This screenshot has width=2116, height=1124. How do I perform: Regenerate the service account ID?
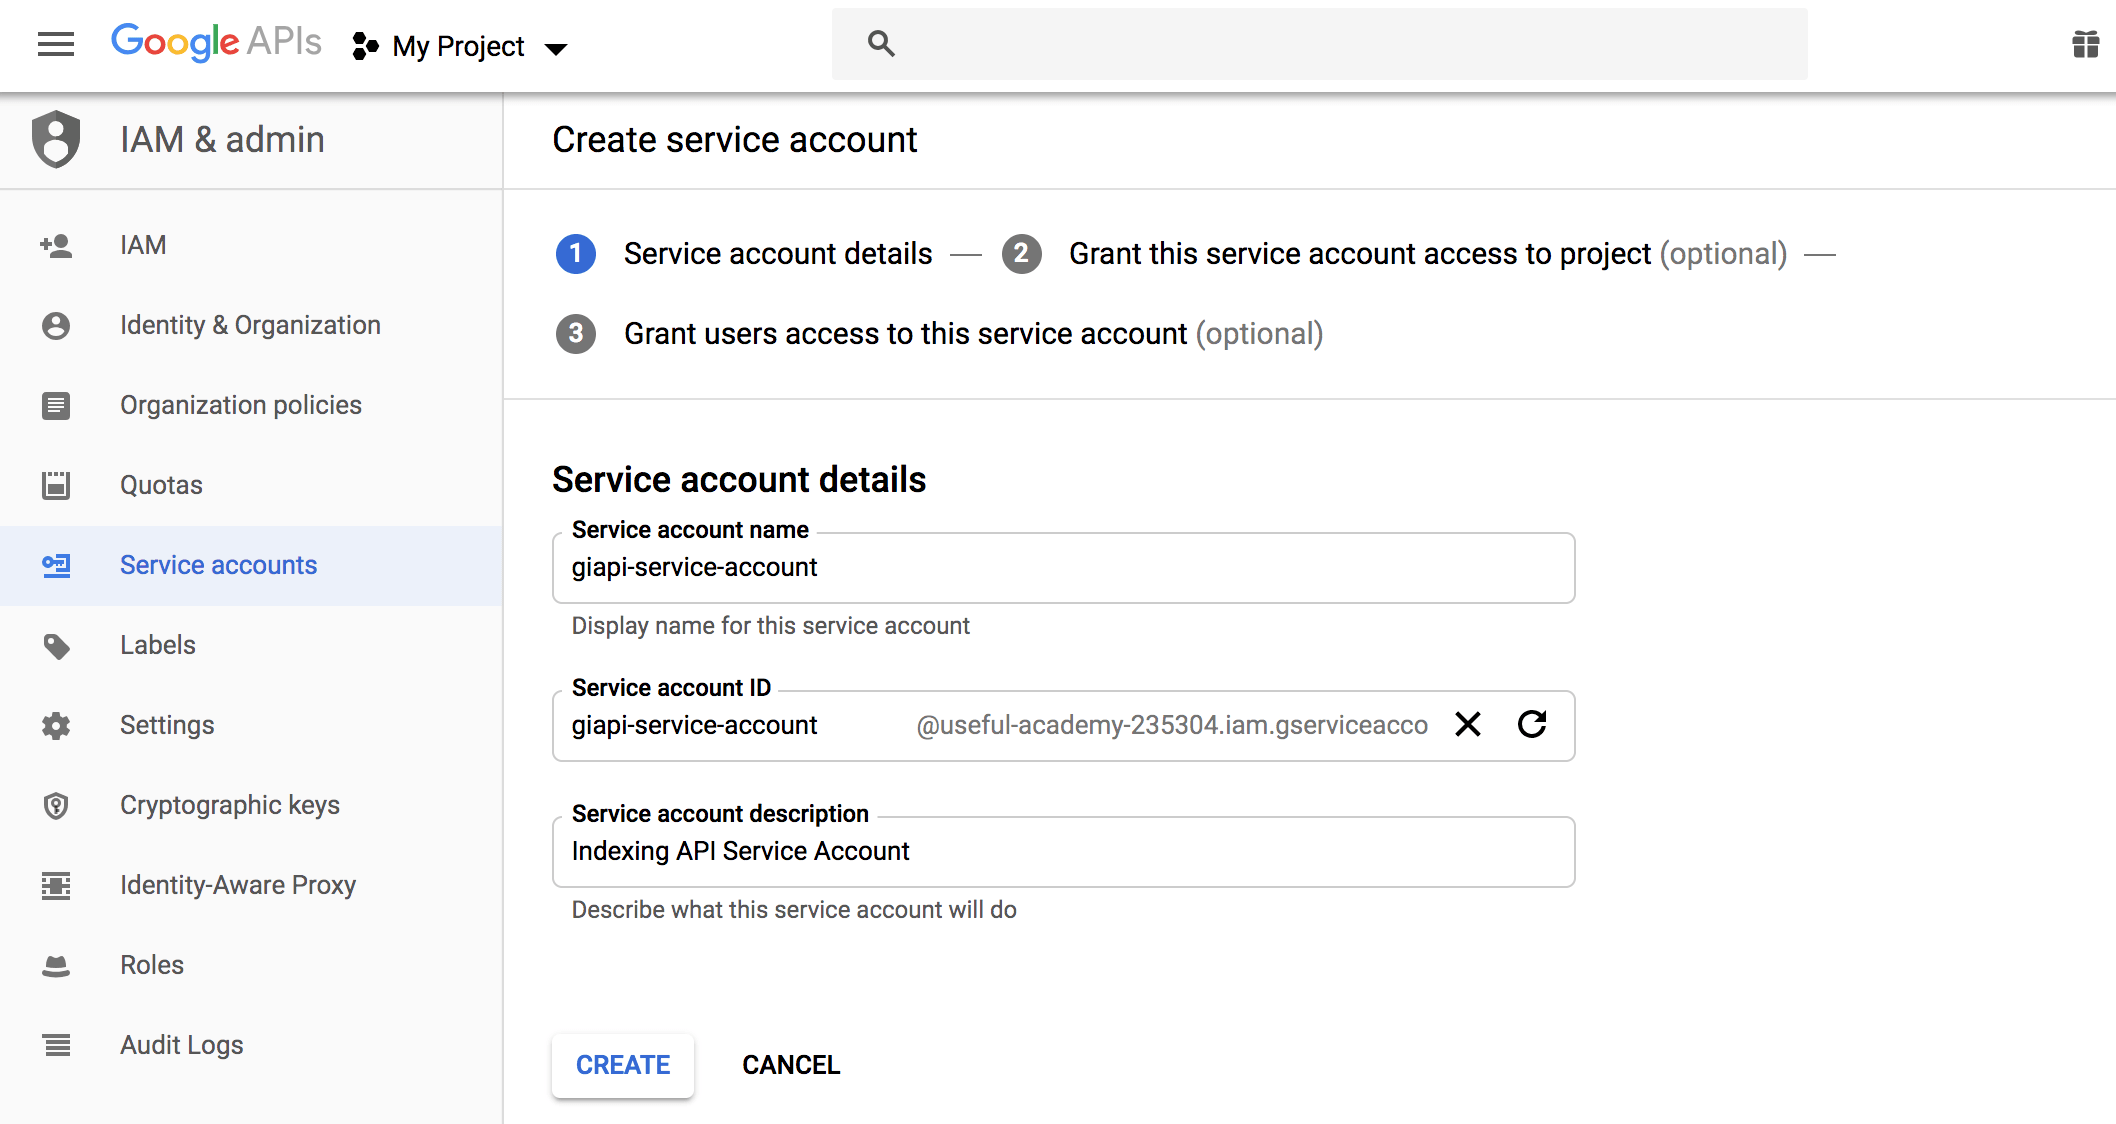tap(1532, 724)
